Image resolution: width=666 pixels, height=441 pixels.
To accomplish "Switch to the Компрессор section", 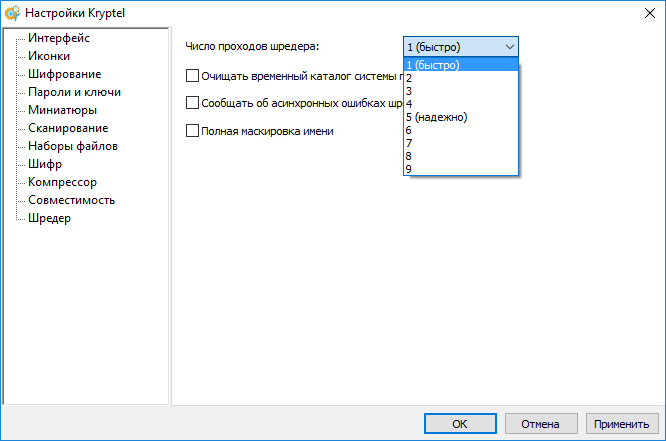I will [x=62, y=182].
